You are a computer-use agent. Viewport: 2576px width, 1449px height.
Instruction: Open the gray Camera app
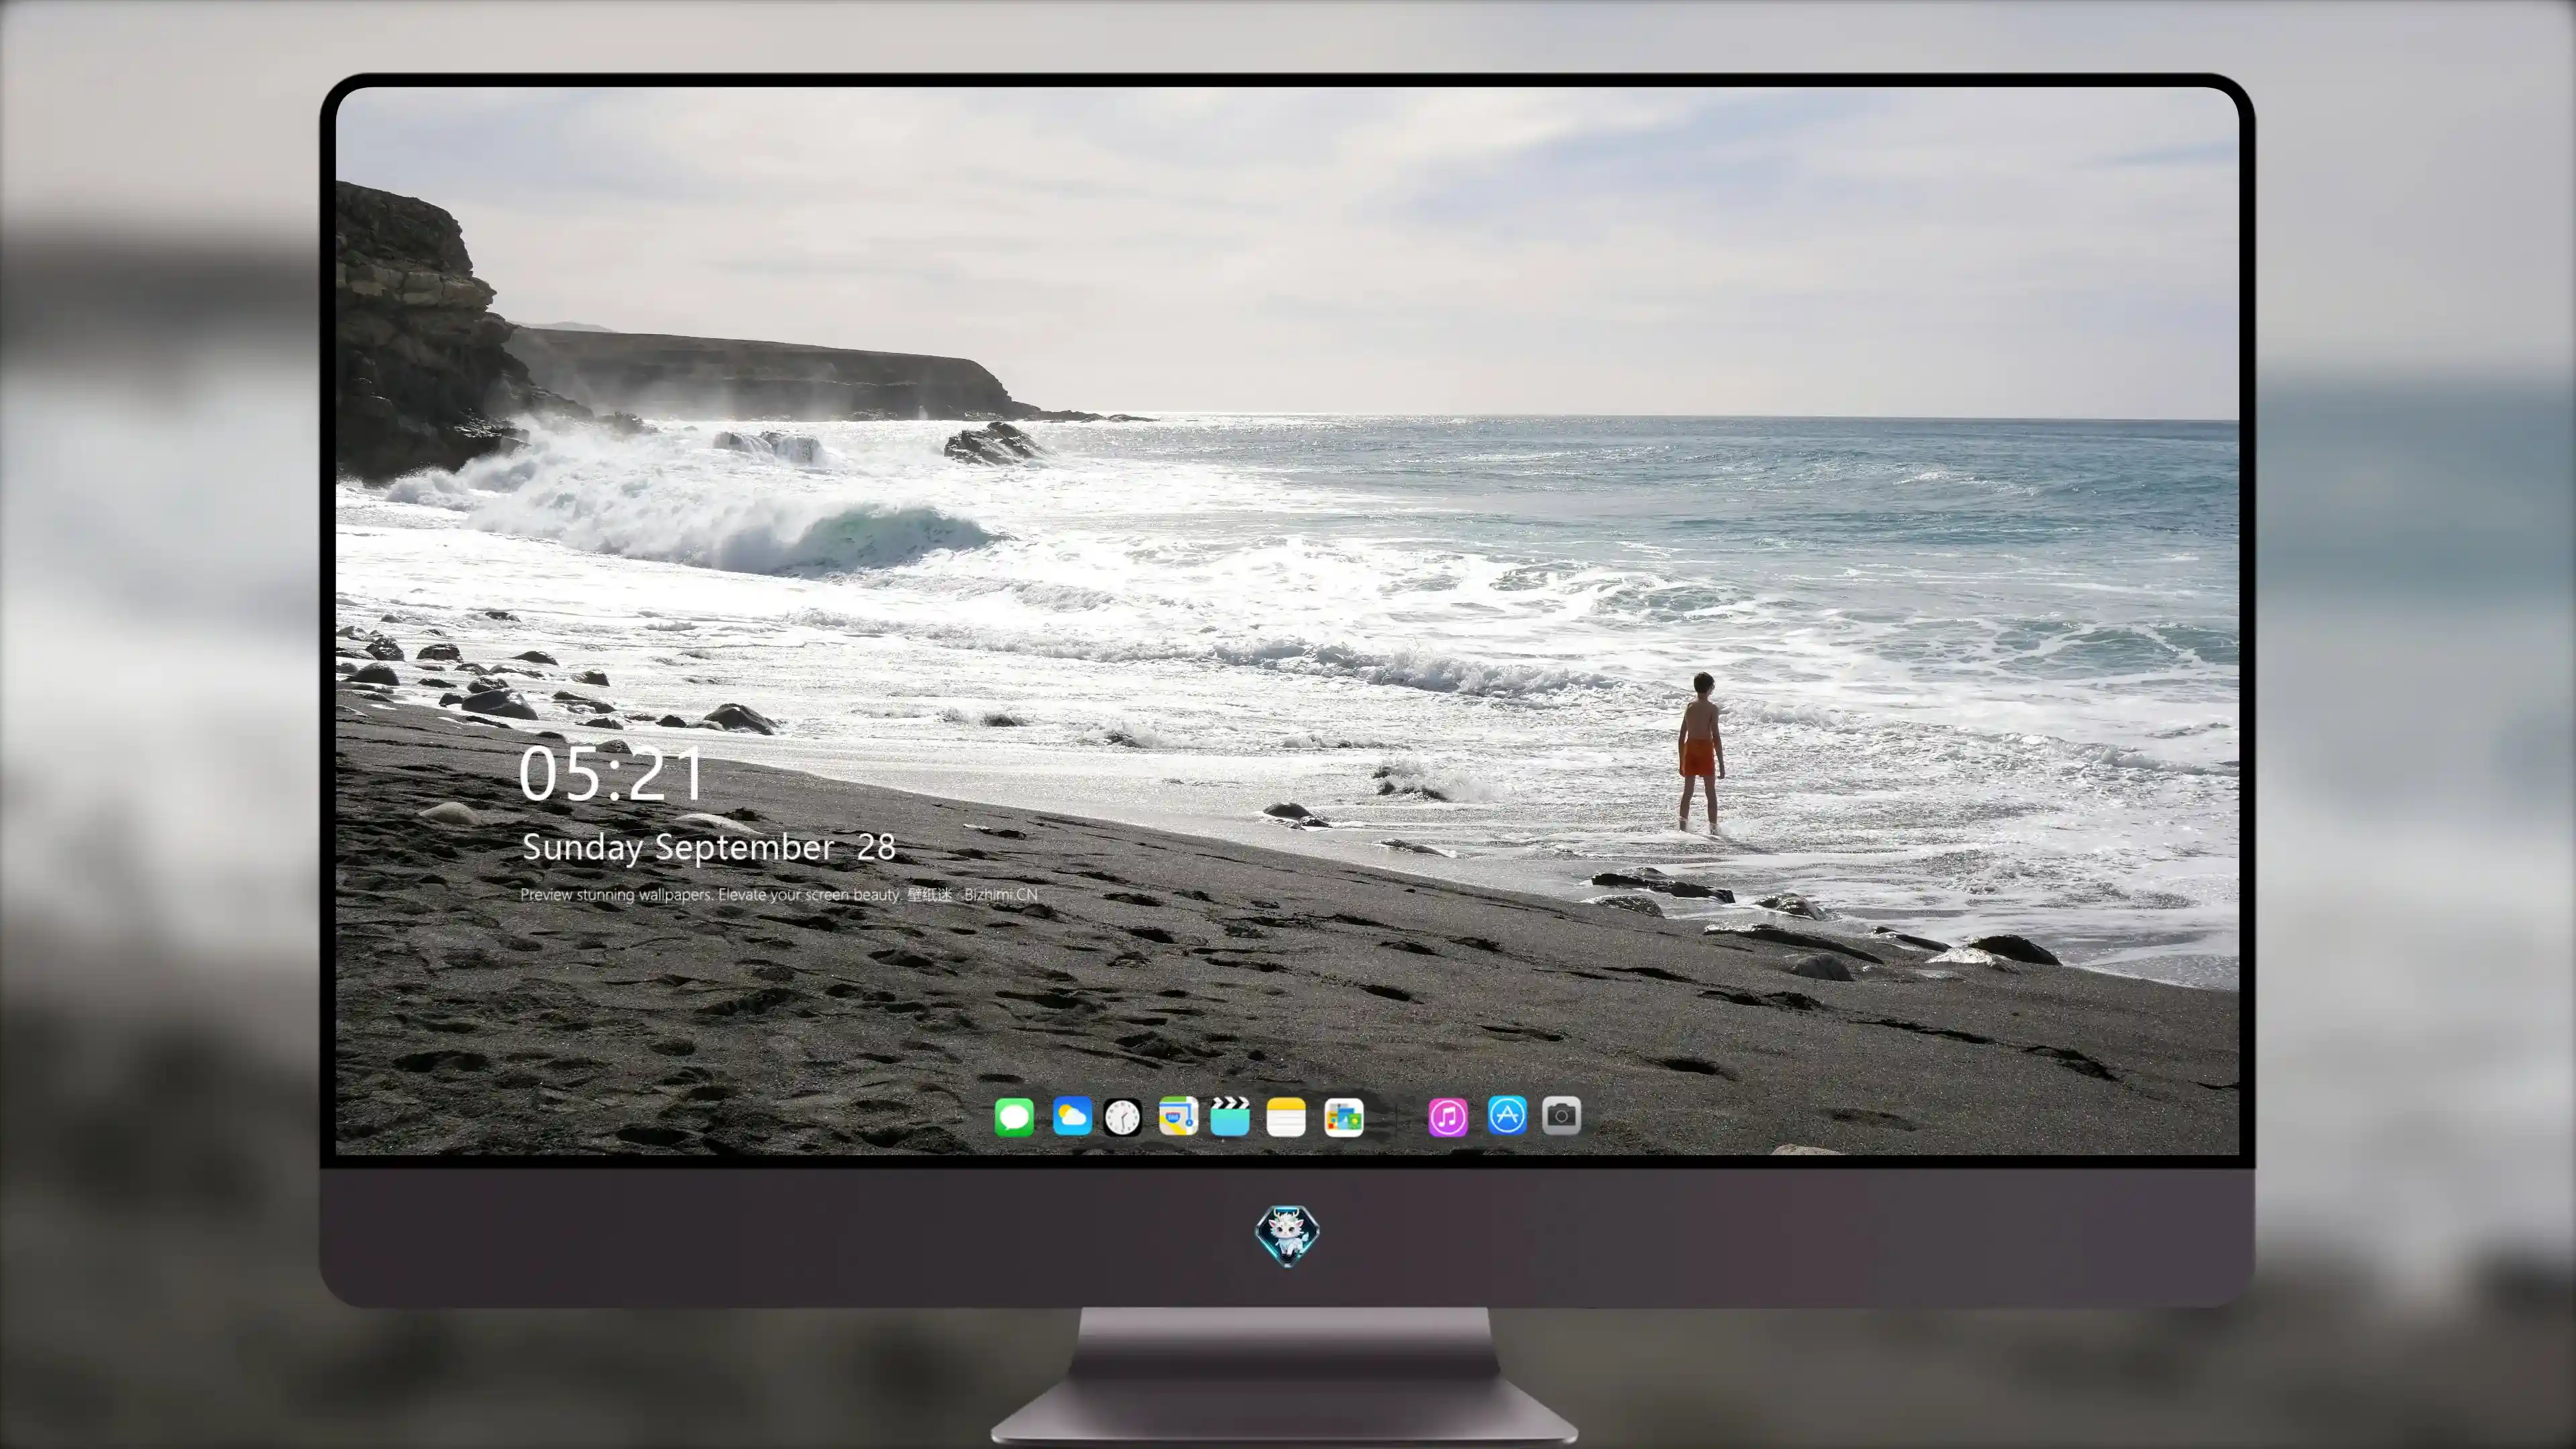[1562, 1115]
